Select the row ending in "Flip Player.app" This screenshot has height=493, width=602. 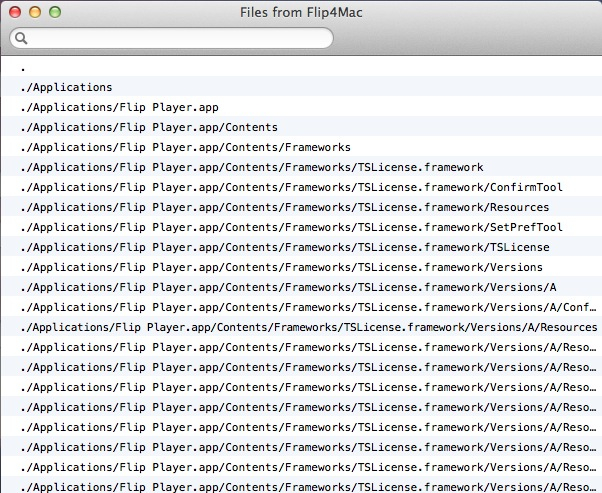click(x=301, y=106)
